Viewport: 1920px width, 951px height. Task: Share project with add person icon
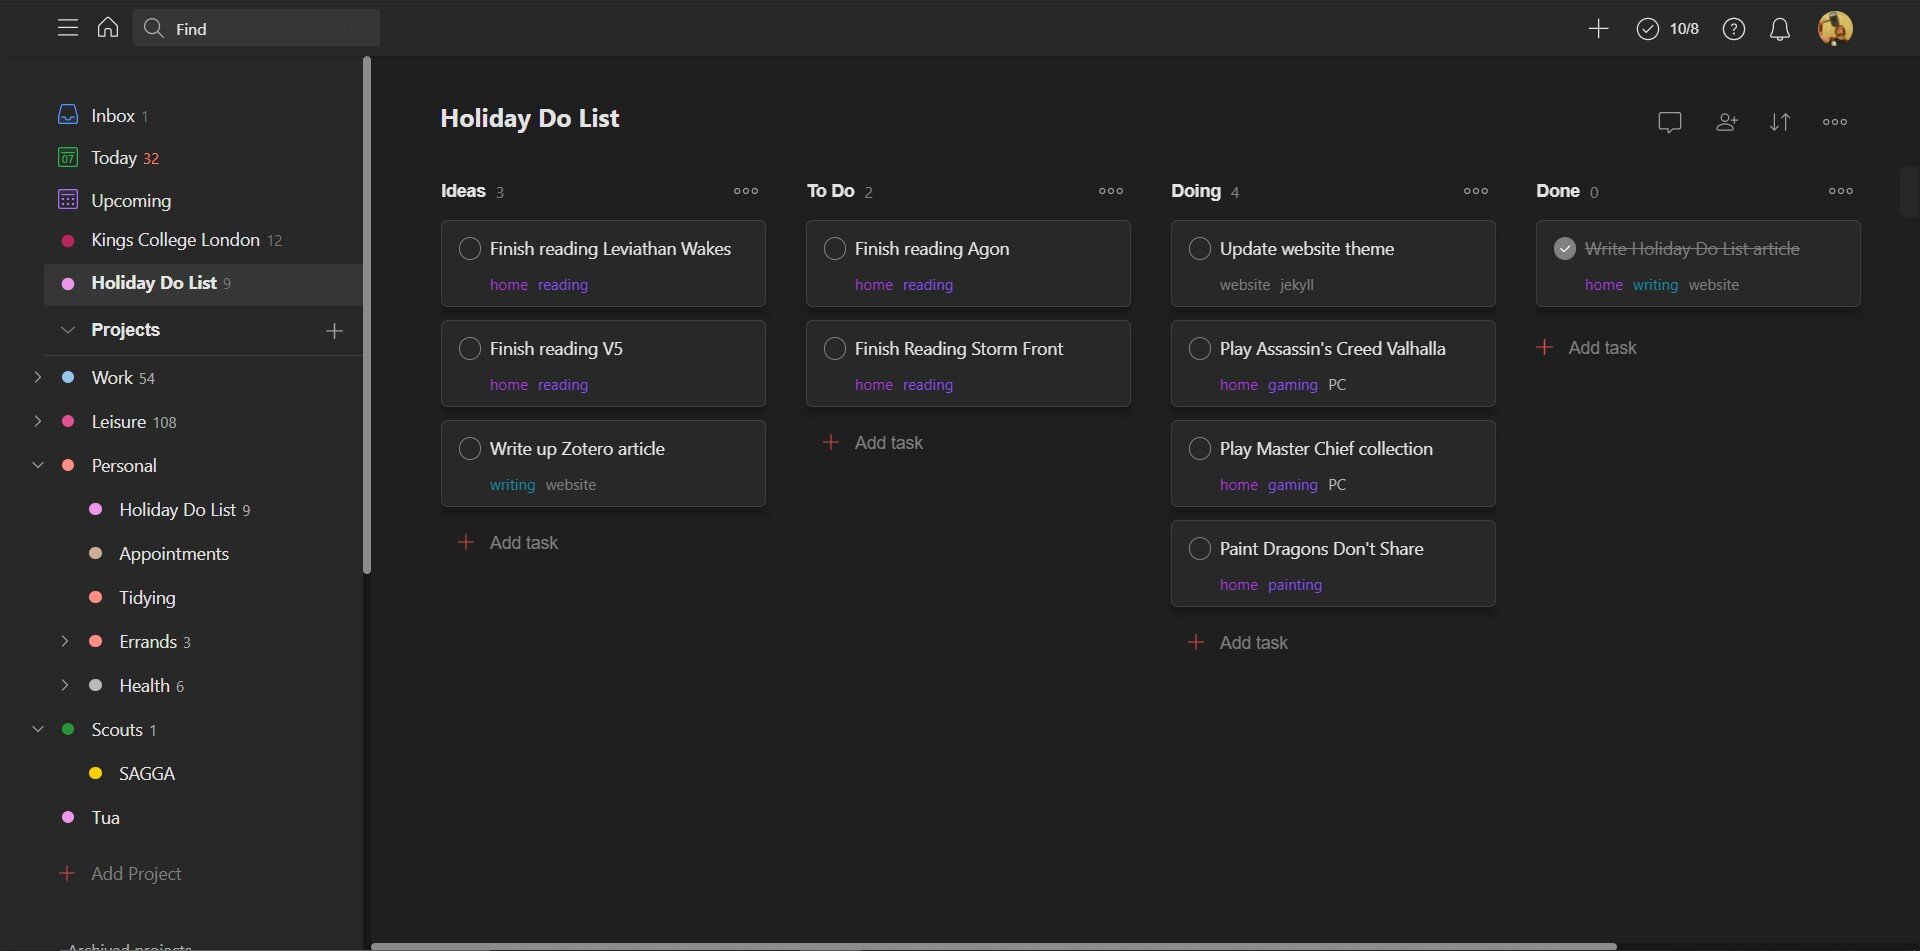(x=1726, y=122)
